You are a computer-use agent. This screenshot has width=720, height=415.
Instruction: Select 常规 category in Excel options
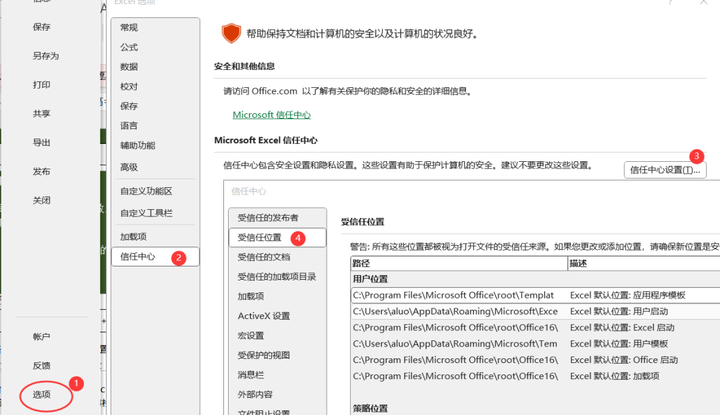(x=155, y=28)
